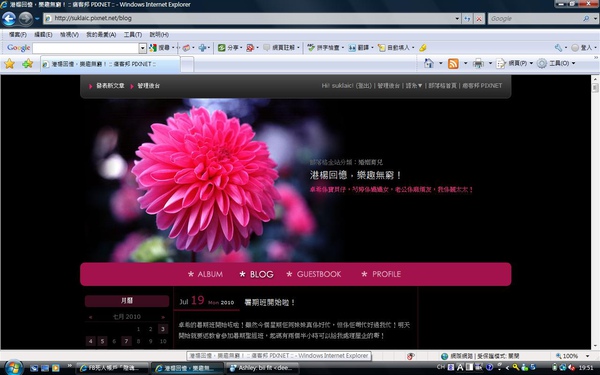This screenshot has width=600, height=375.
Task: Click the browser Forward arrow button
Action: click(26, 18)
